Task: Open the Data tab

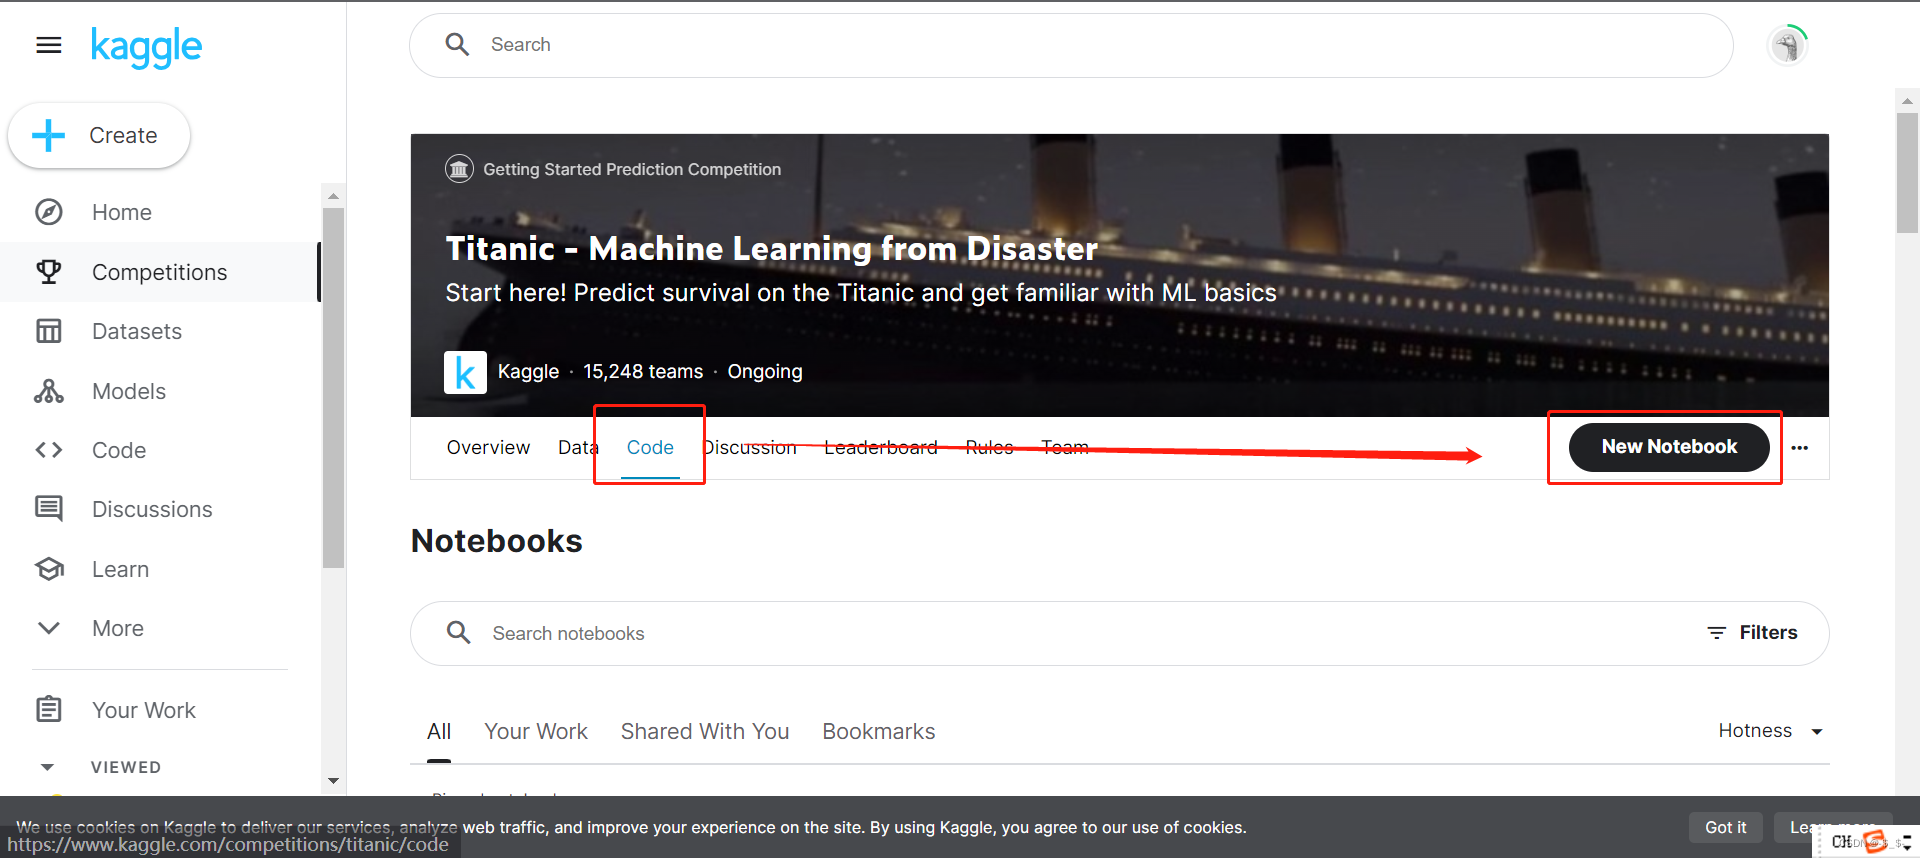Action: tap(578, 447)
